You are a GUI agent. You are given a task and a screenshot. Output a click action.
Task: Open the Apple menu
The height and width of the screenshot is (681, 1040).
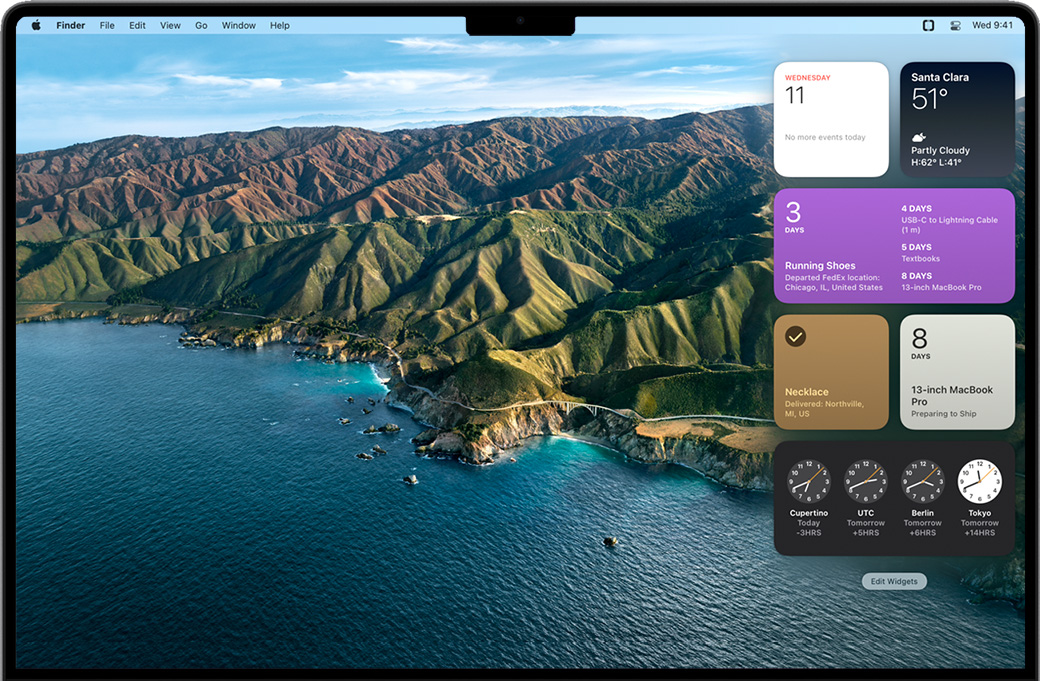coord(36,25)
